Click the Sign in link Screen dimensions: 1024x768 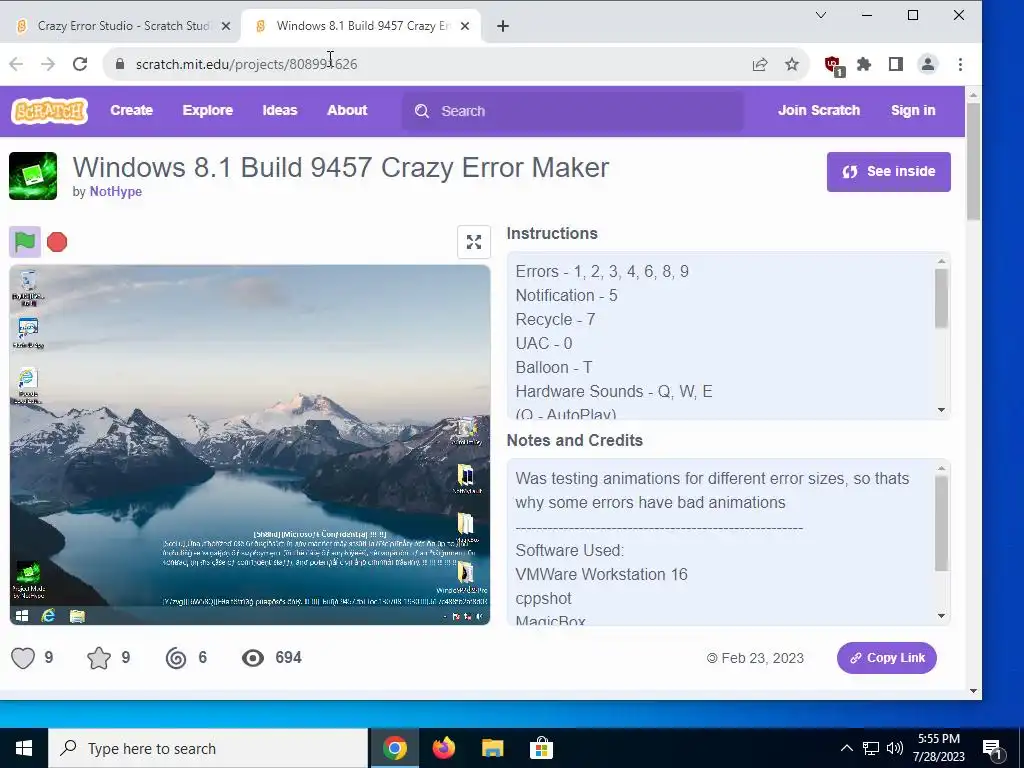click(913, 110)
